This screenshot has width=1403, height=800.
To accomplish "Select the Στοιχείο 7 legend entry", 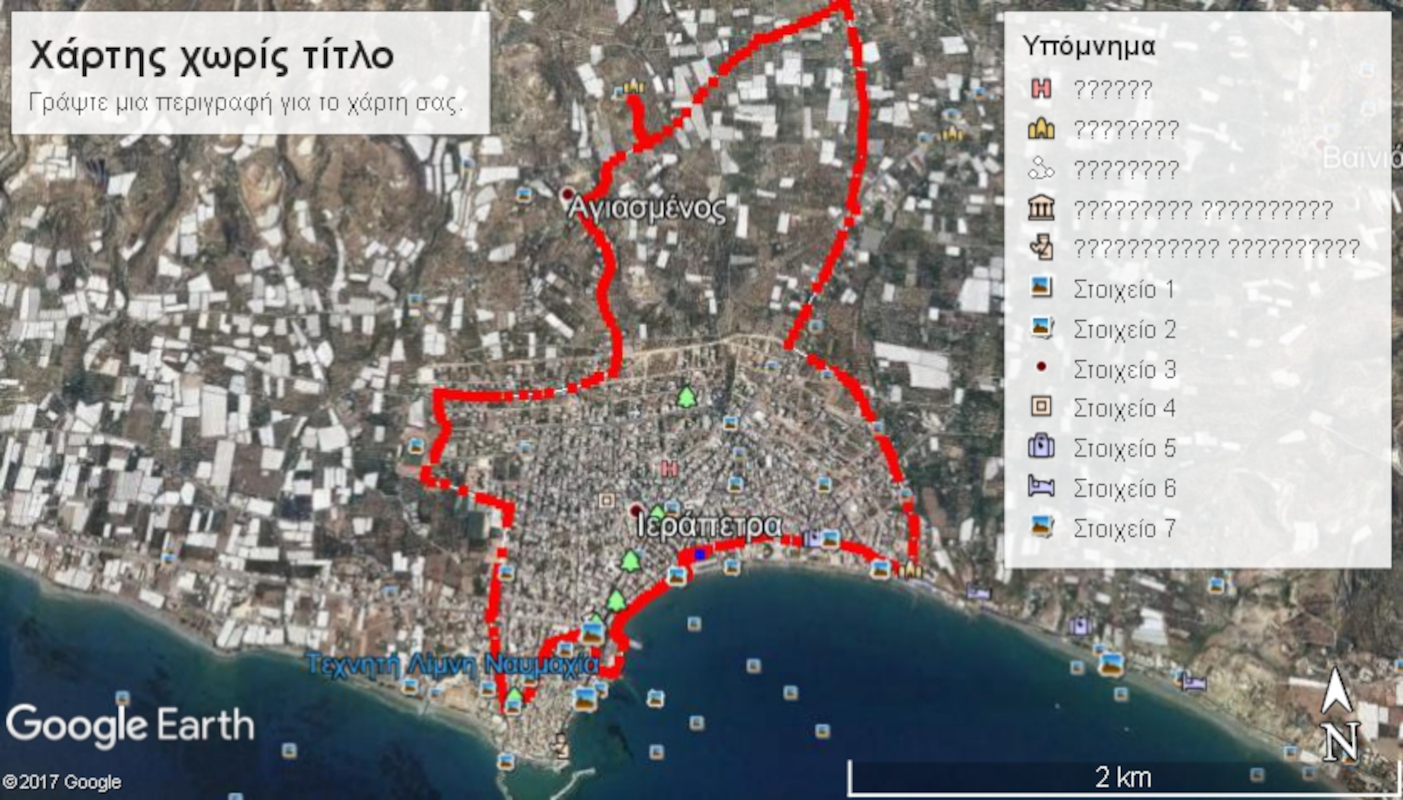I will click(x=1123, y=528).
